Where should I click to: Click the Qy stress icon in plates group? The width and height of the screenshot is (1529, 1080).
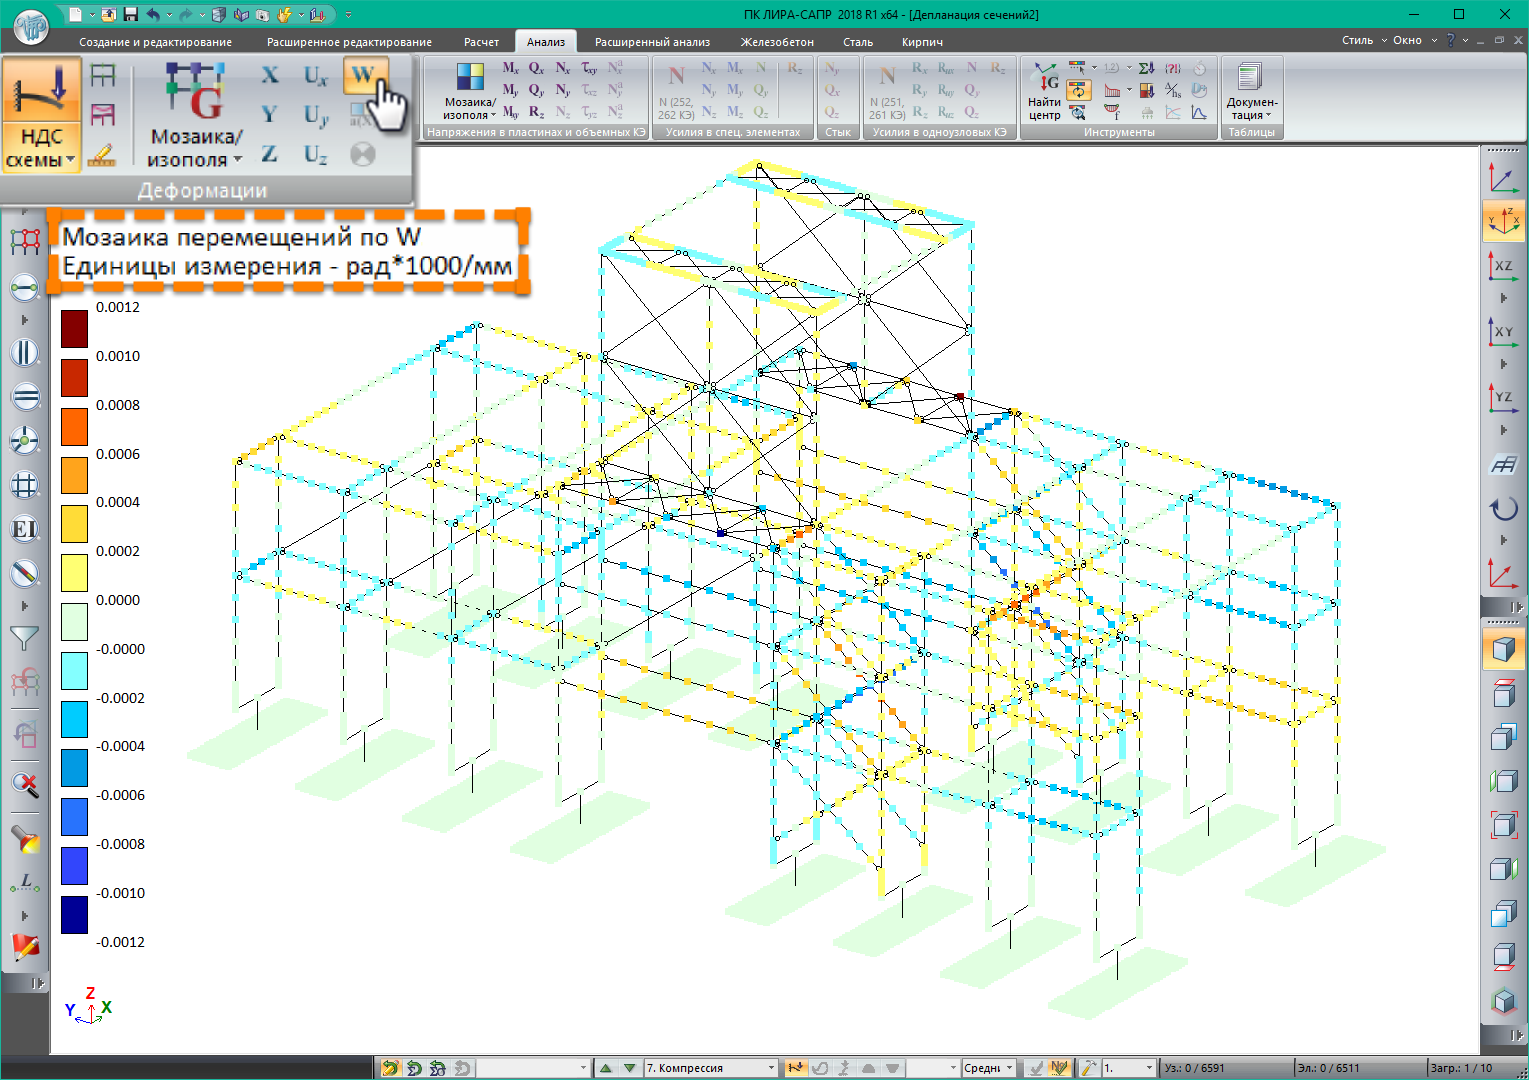[x=536, y=90]
